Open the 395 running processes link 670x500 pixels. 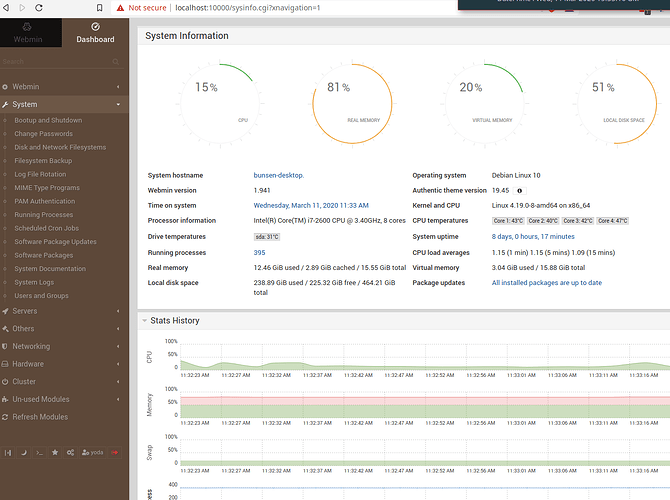tap(259, 253)
